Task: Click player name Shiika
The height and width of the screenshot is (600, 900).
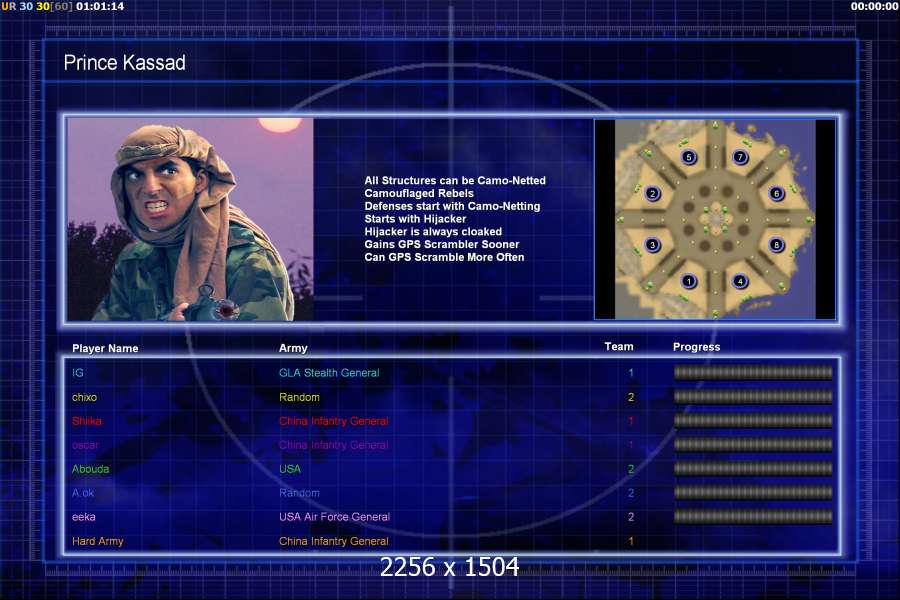Action: point(87,421)
